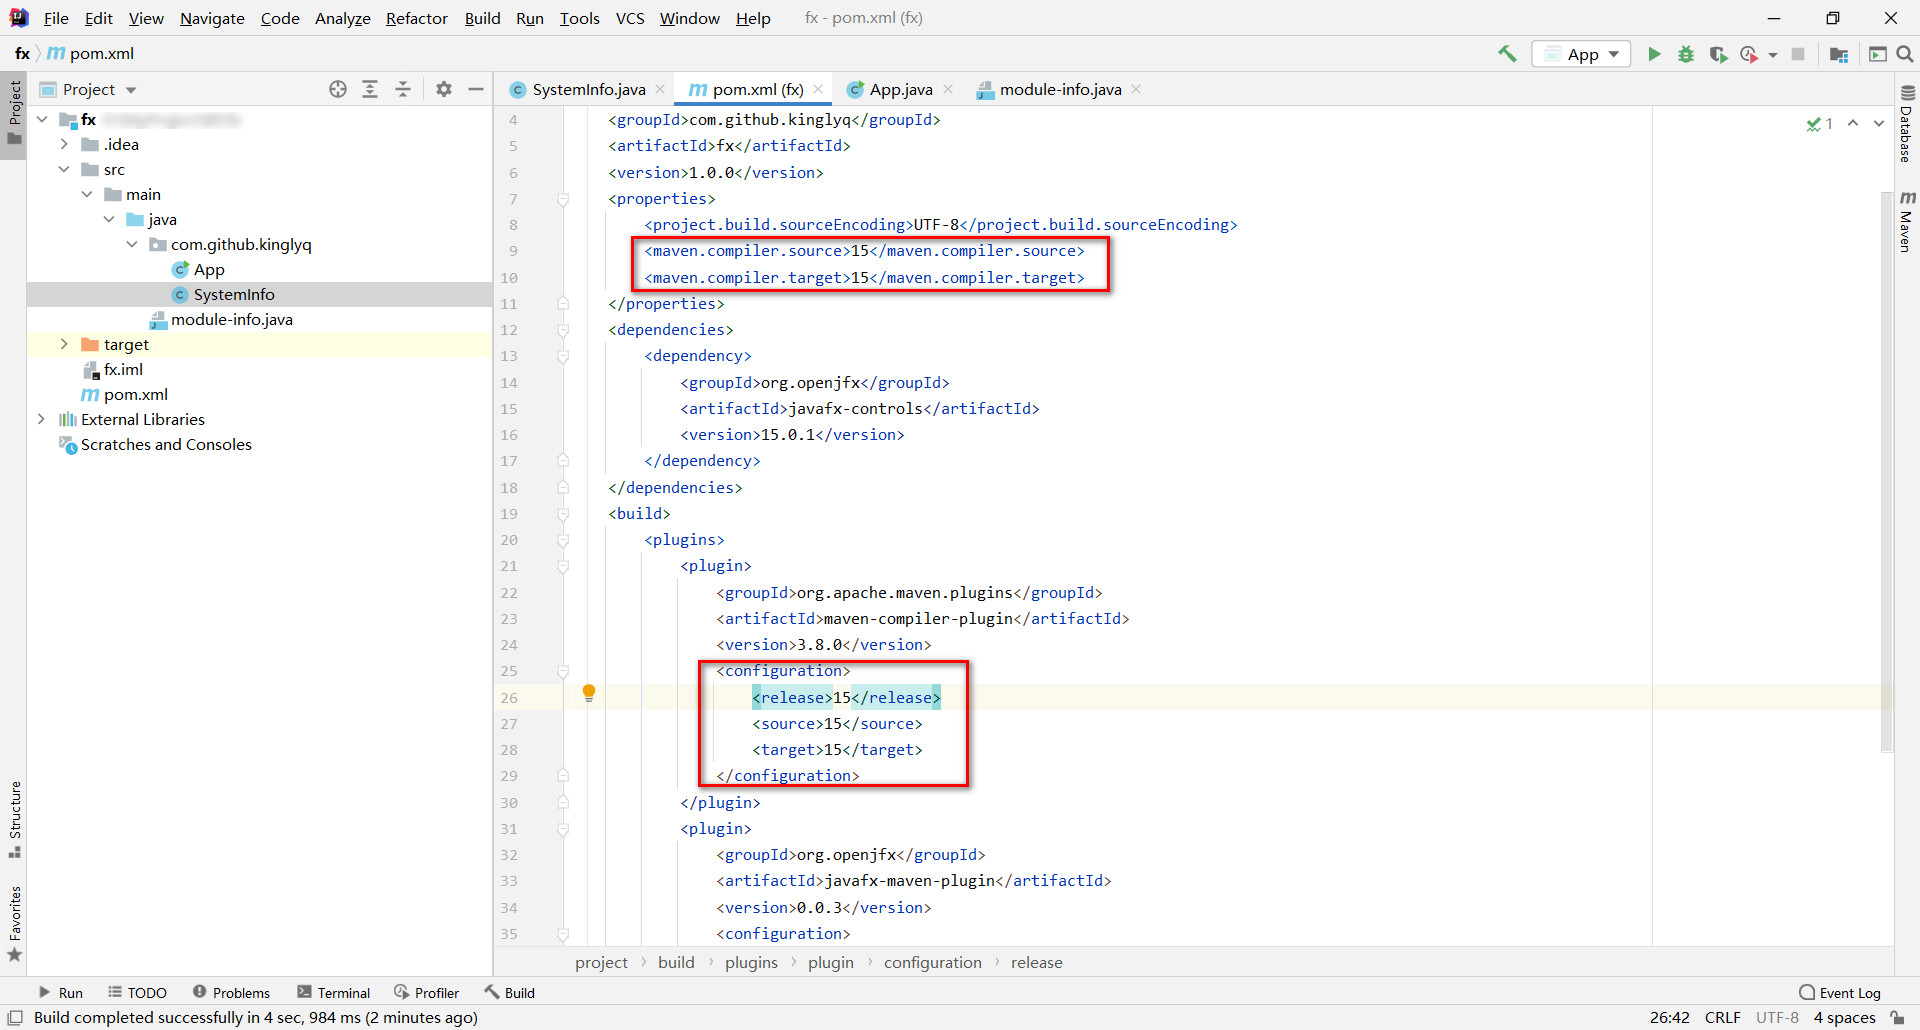
Task: Open Search Everywhere magnifier icon
Action: tap(1905, 54)
